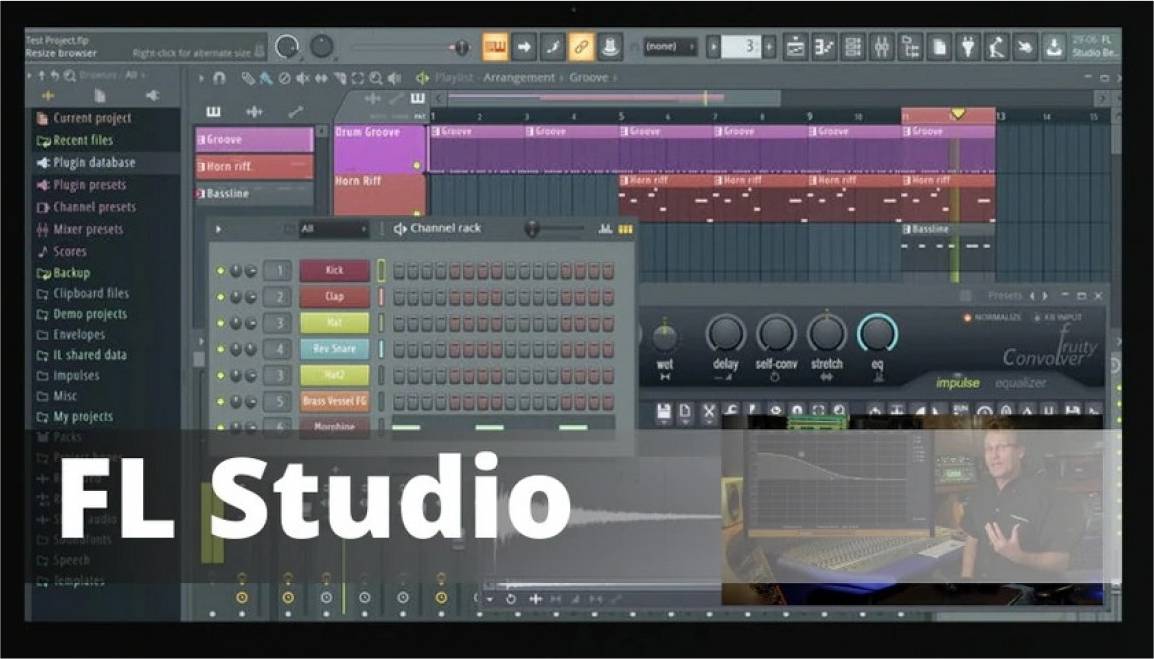Click the top toolbar horizontal pitch slider
The width and height of the screenshot is (1154, 659).
[411, 48]
